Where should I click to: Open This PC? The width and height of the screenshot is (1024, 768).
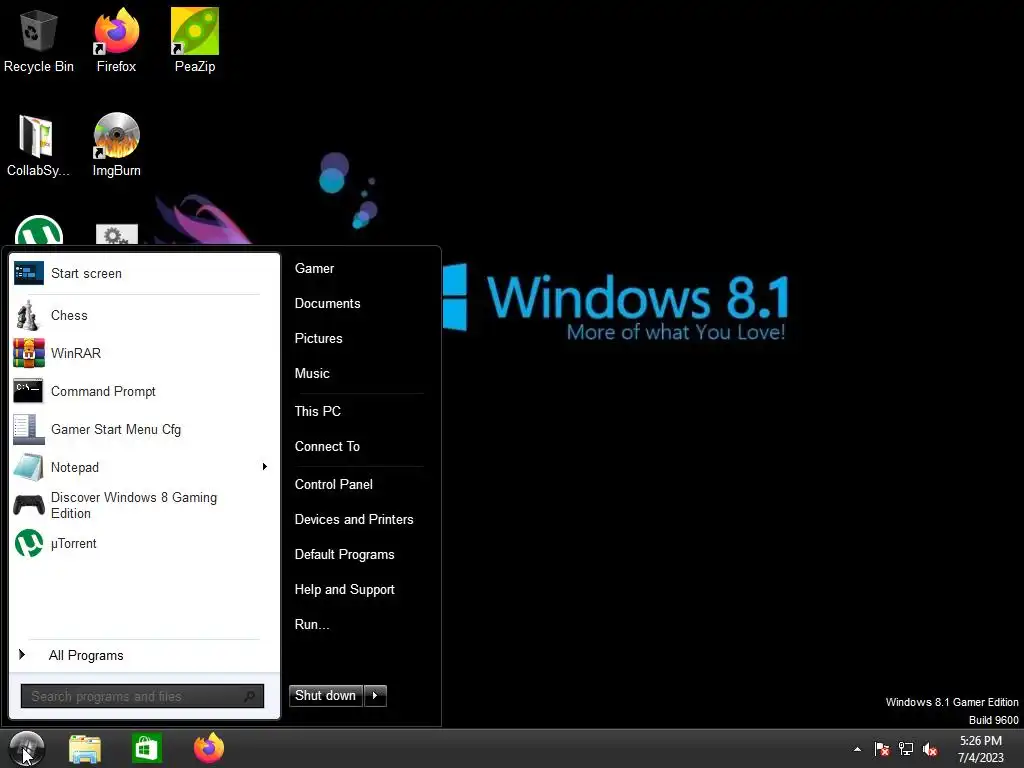coord(317,411)
